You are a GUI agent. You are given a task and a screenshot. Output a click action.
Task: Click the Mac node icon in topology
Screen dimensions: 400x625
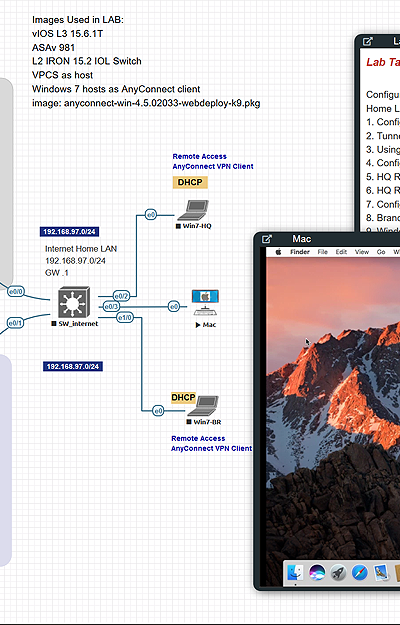click(x=205, y=303)
